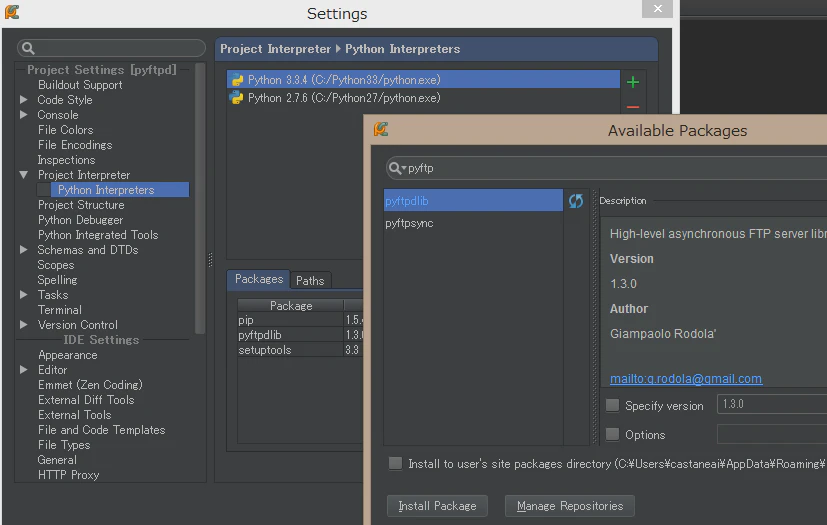This screenshot has height=525, width=827.
Task: Open Inspections settings
Action: [66, 159]
